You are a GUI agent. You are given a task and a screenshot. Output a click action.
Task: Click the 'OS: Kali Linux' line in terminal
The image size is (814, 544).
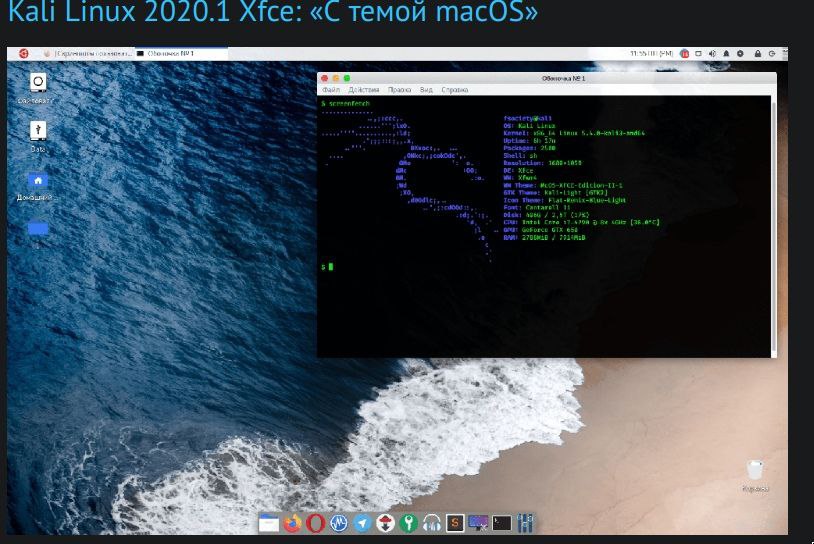pos(529,126)
